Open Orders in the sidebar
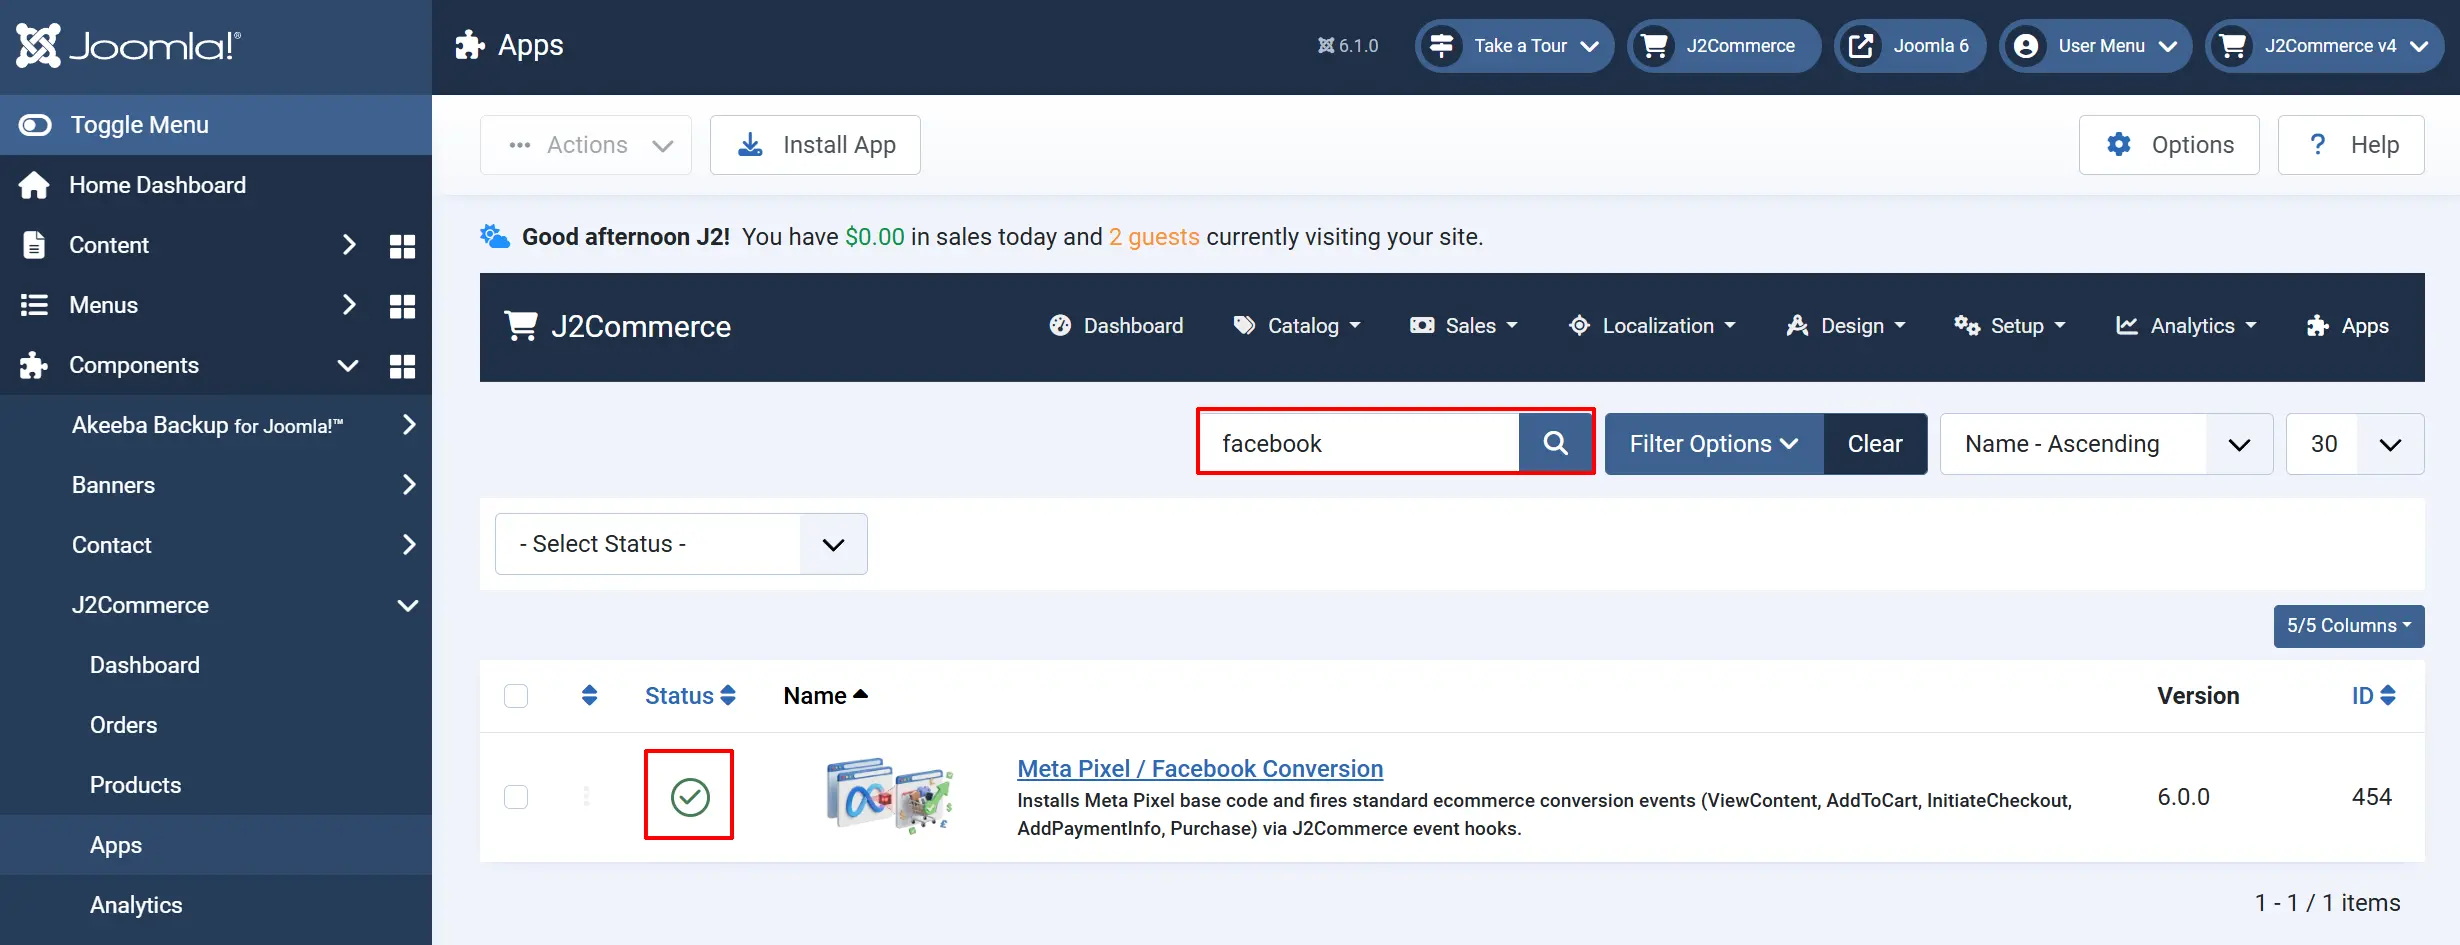 [124, 725]
